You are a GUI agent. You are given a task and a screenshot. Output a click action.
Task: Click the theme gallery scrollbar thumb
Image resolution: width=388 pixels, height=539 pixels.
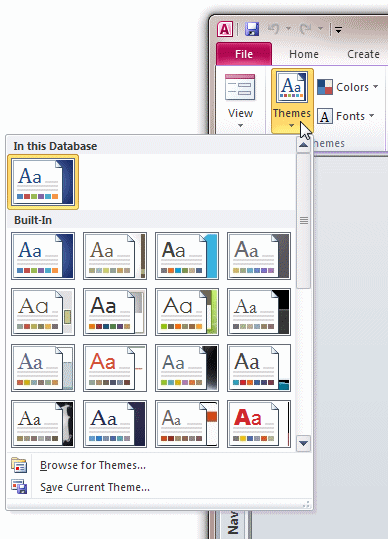coord(303,220)
